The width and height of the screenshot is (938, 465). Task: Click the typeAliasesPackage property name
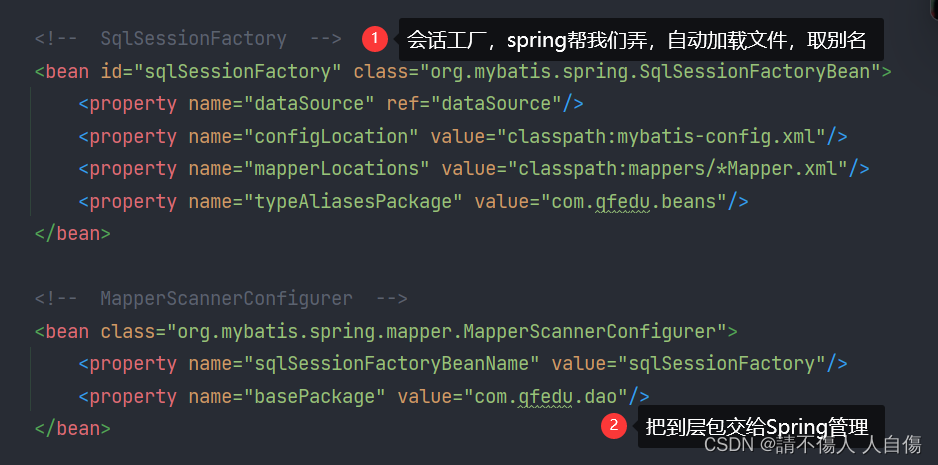click(353, 202)
